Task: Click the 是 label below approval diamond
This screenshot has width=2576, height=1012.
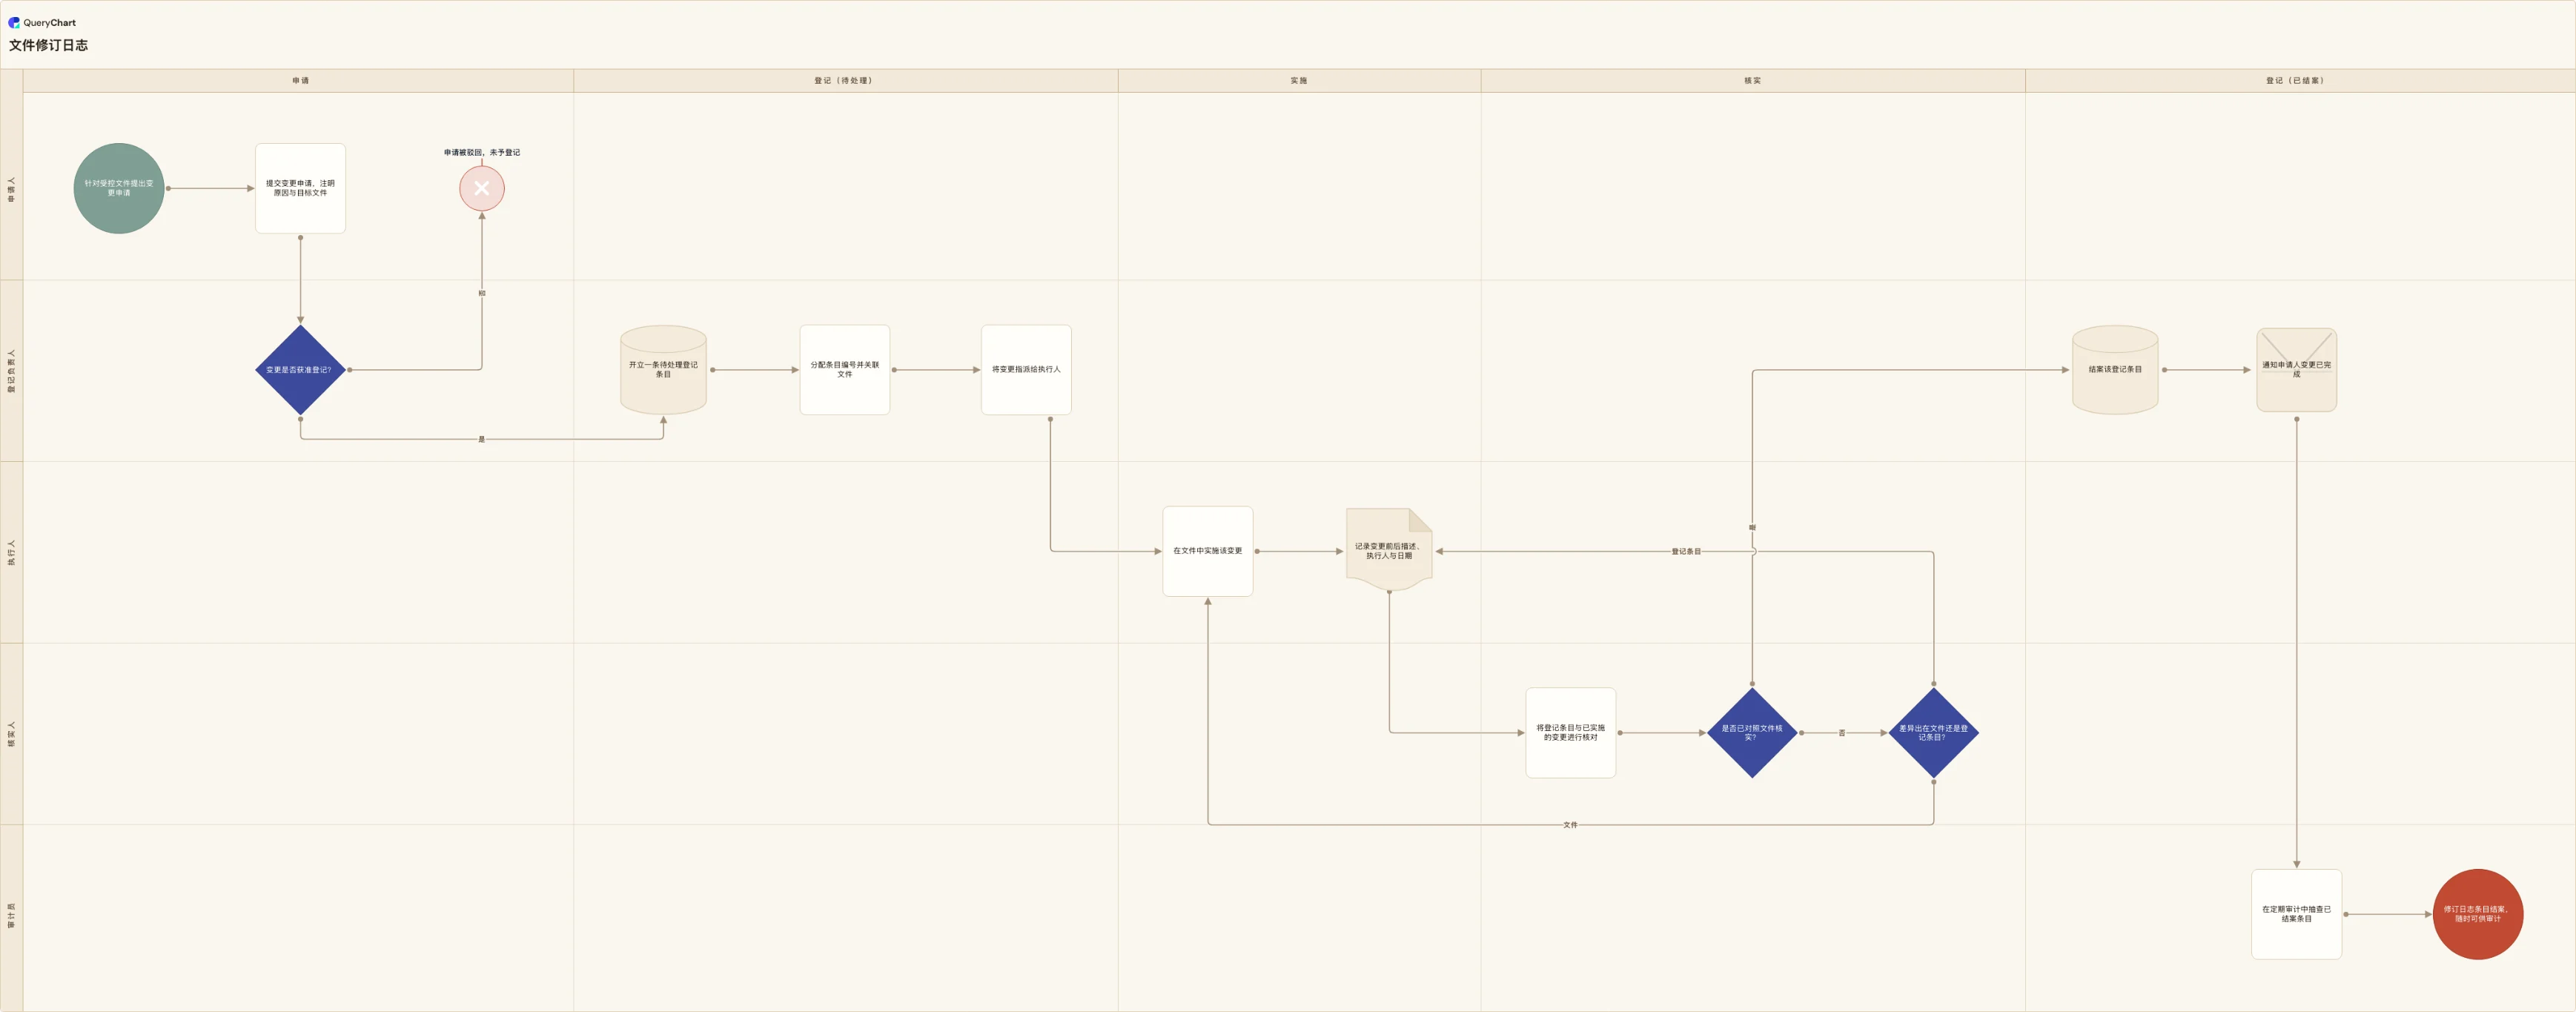Action: [x=481, y=439]
